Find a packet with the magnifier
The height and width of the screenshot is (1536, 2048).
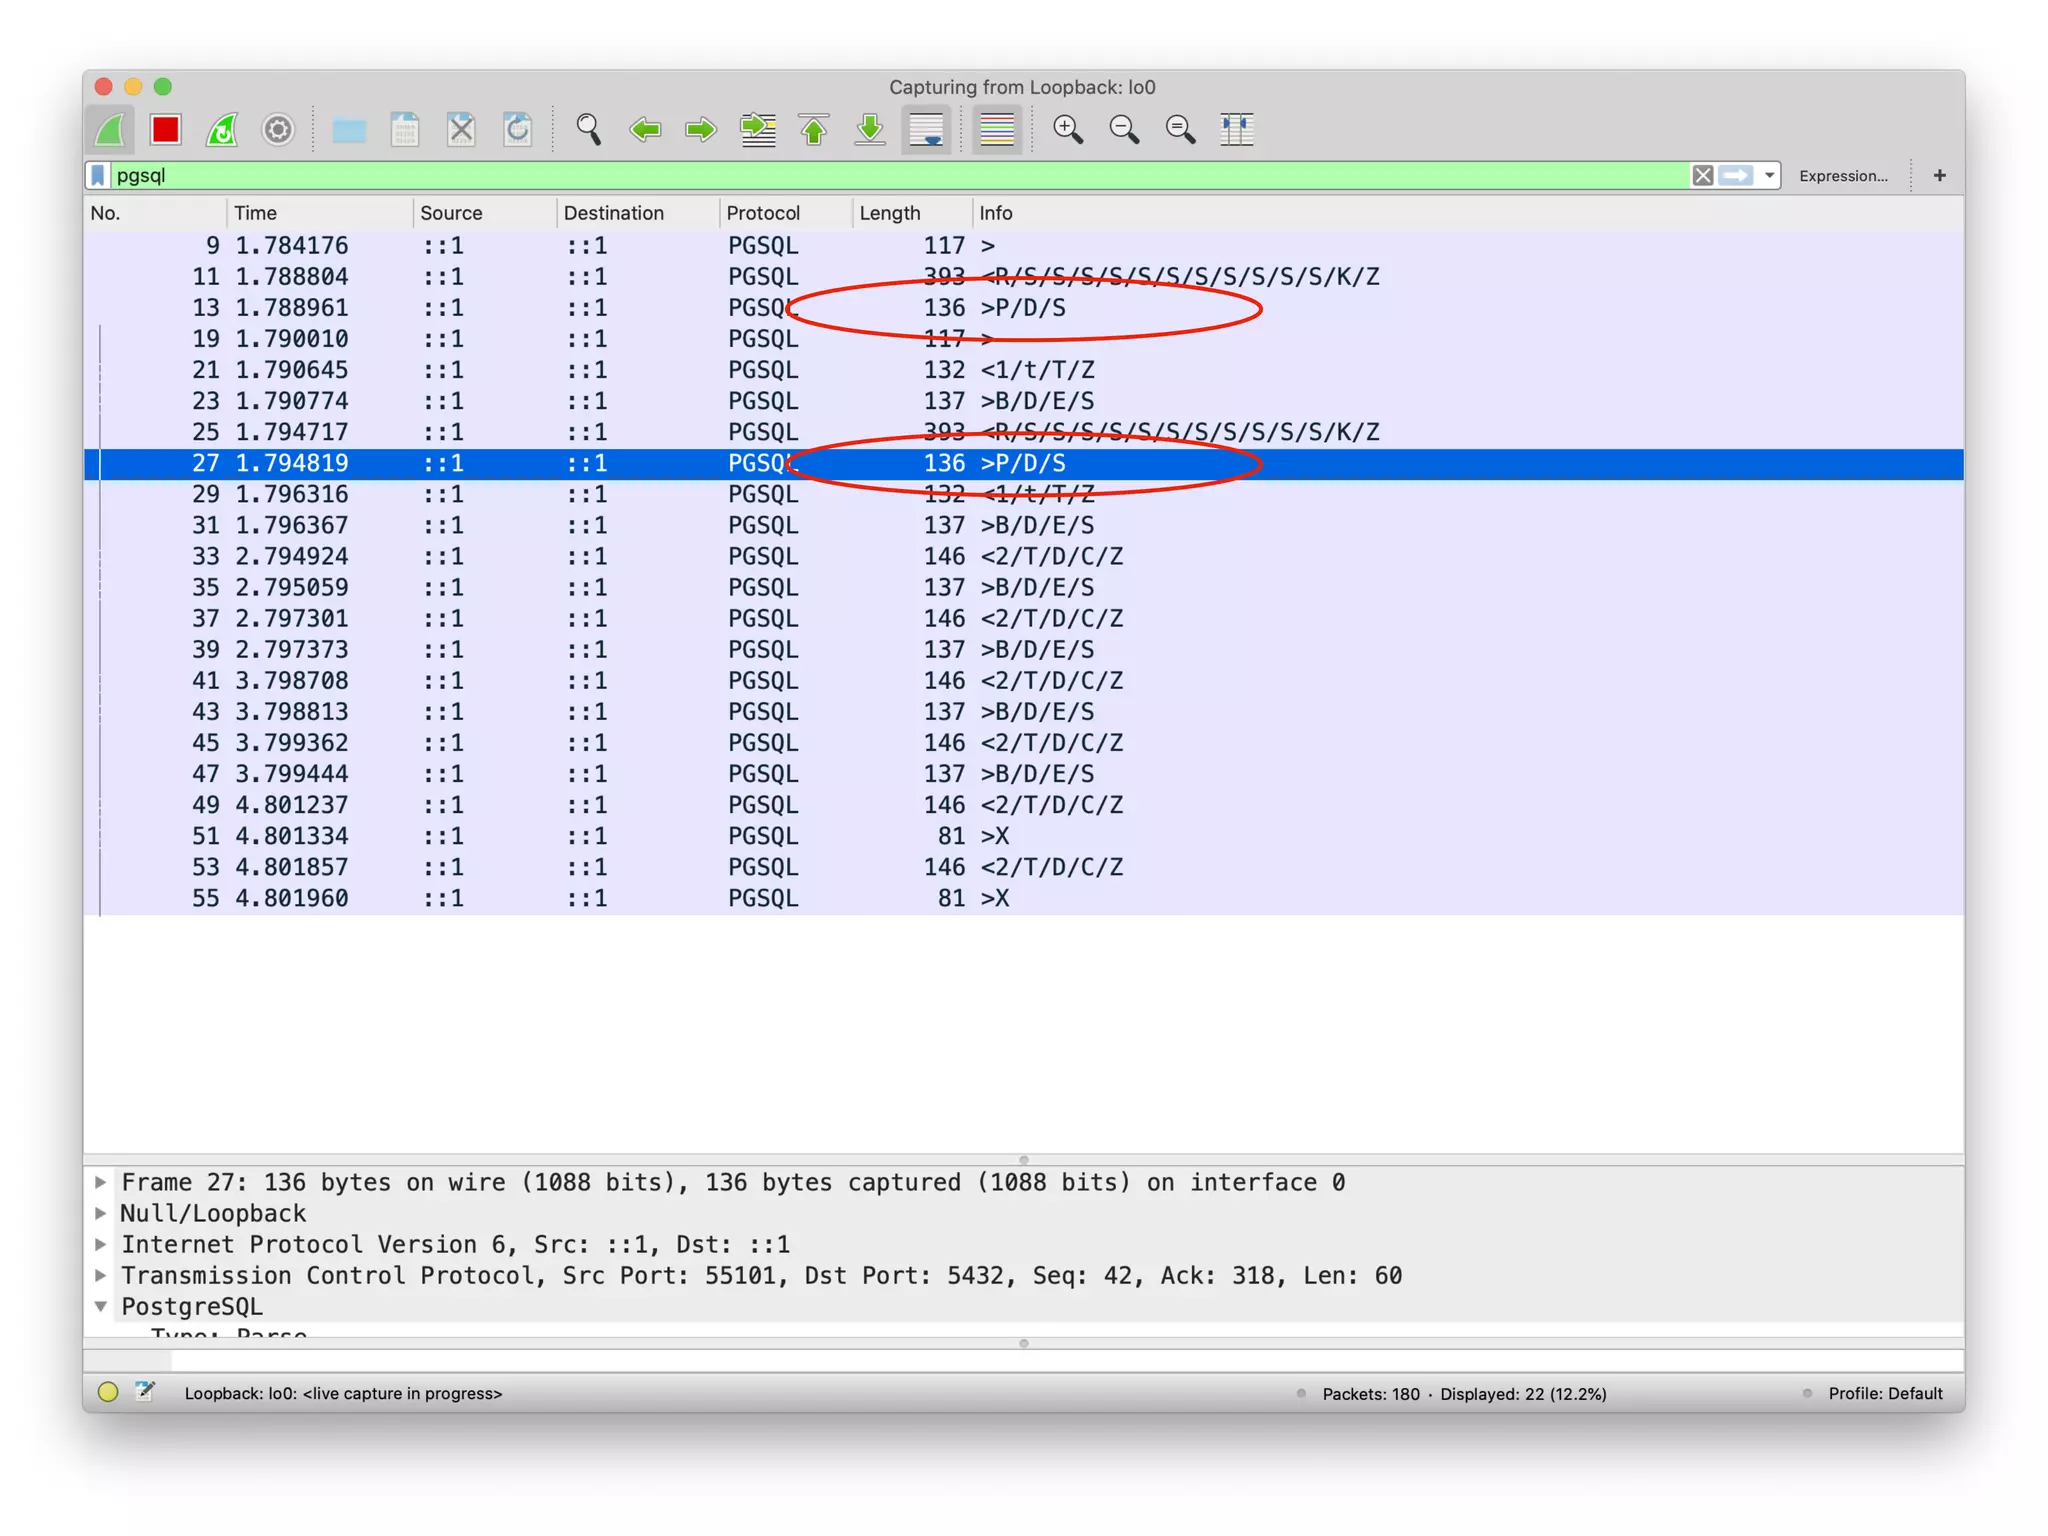coord(589,129)
